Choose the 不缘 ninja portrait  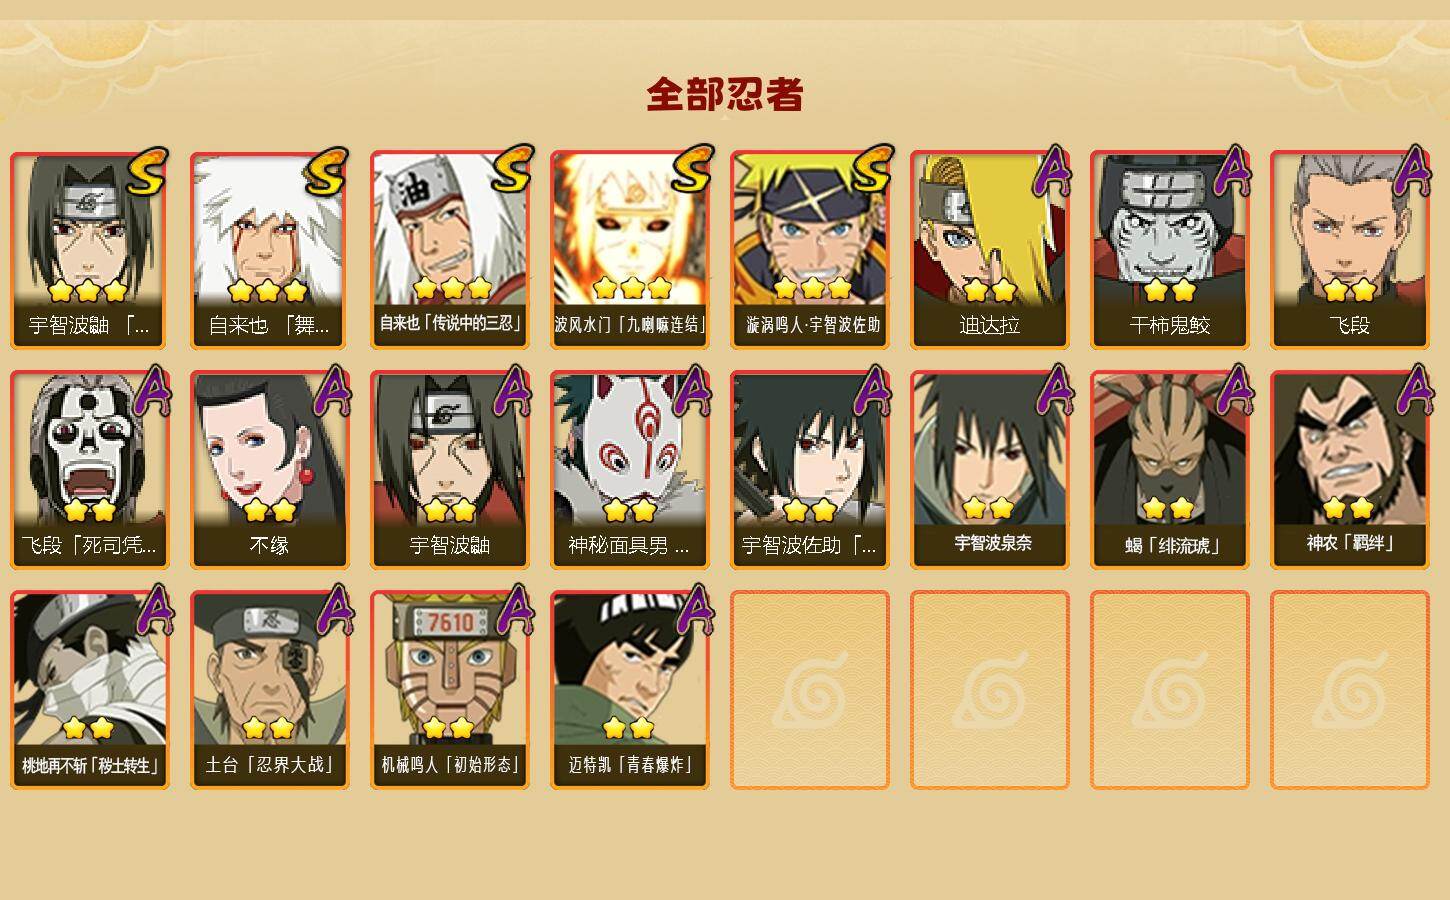pyautogui.click(x=269, y=470)
